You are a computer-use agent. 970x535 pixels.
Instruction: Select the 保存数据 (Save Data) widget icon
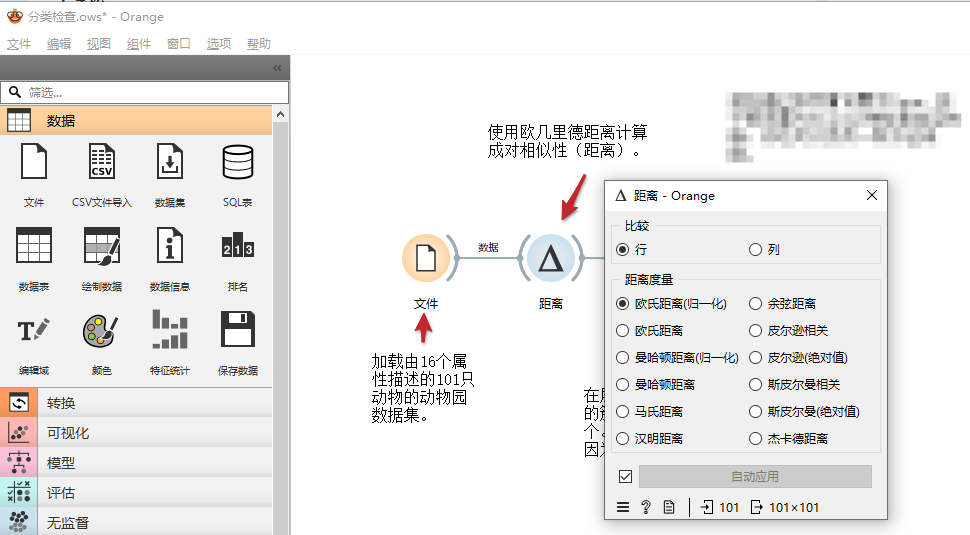click(x=238, y=330)
